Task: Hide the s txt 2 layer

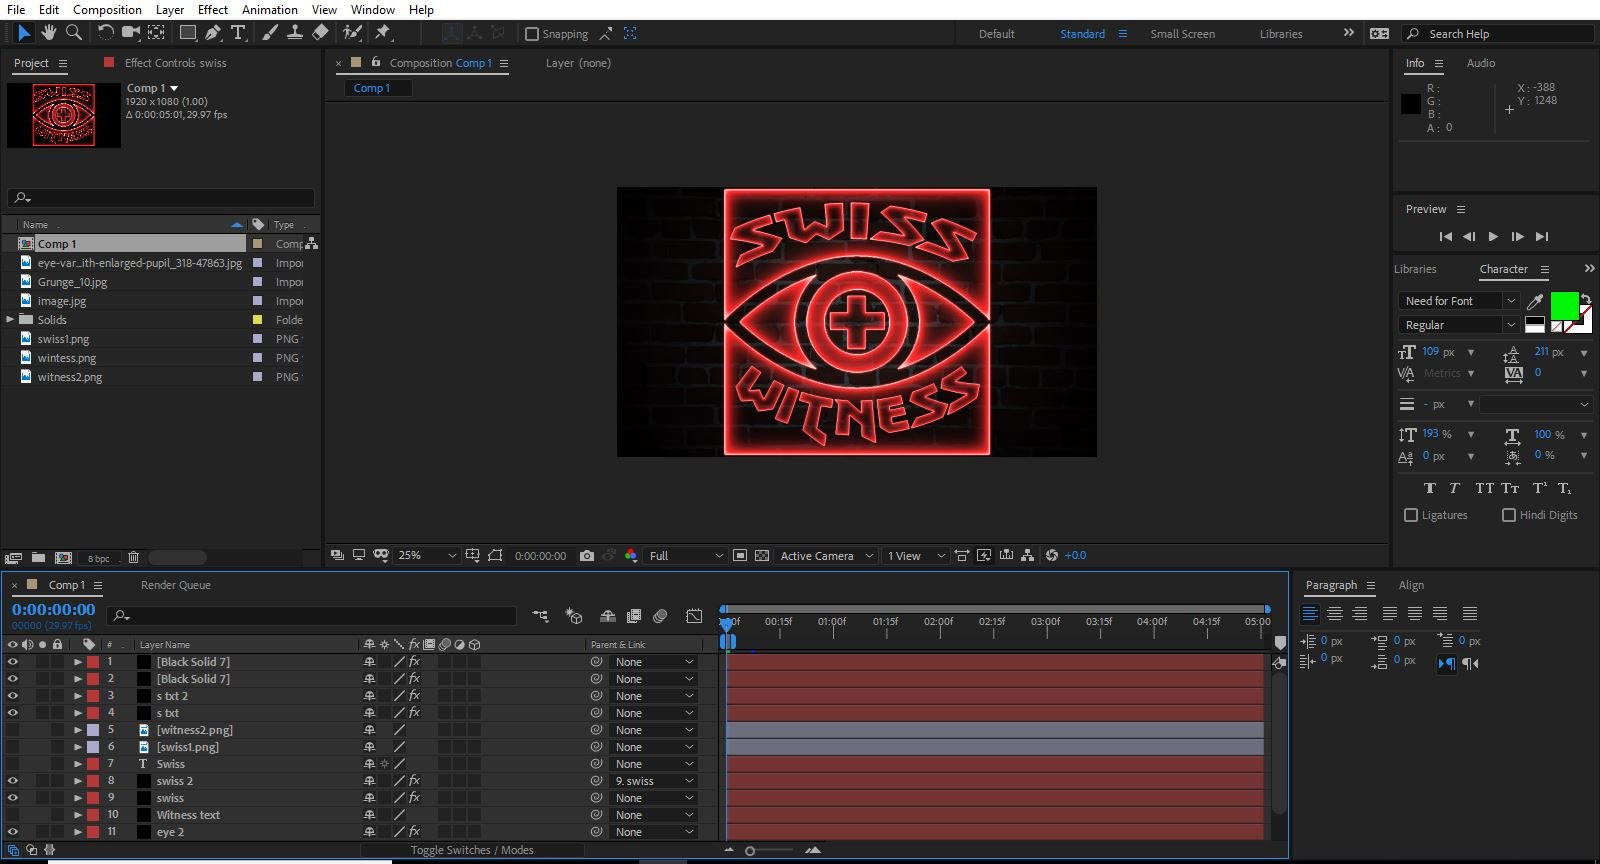Action: [x=13, y=696]
